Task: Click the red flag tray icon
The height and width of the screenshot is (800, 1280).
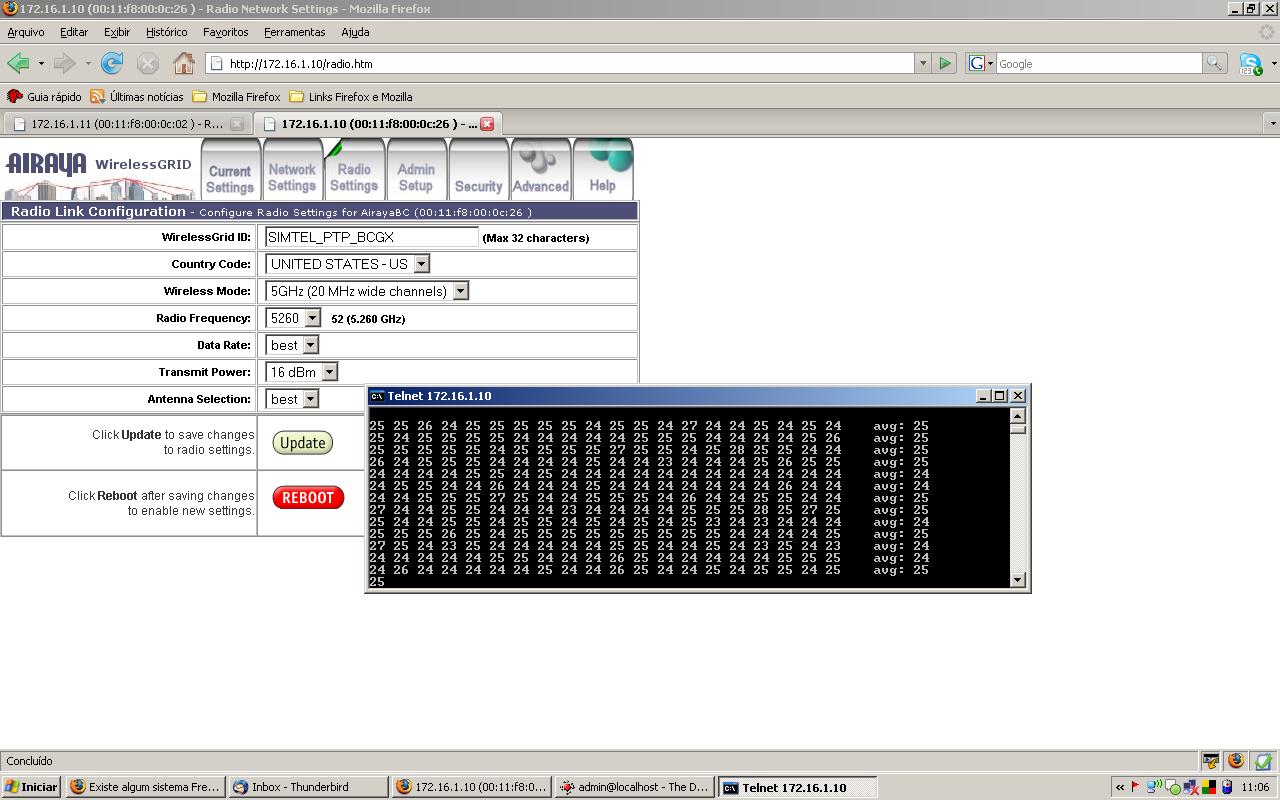Action: coord(1135,787)
